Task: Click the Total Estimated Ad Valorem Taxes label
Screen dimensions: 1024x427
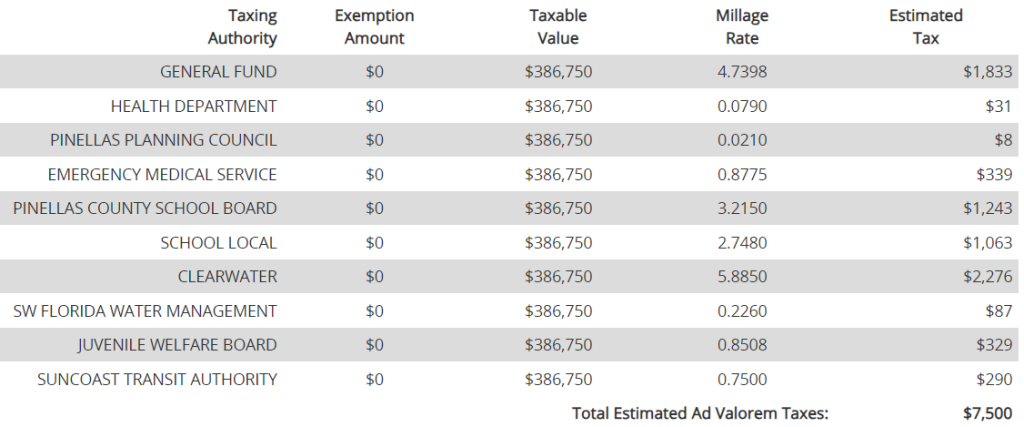Action: point(700,414)
